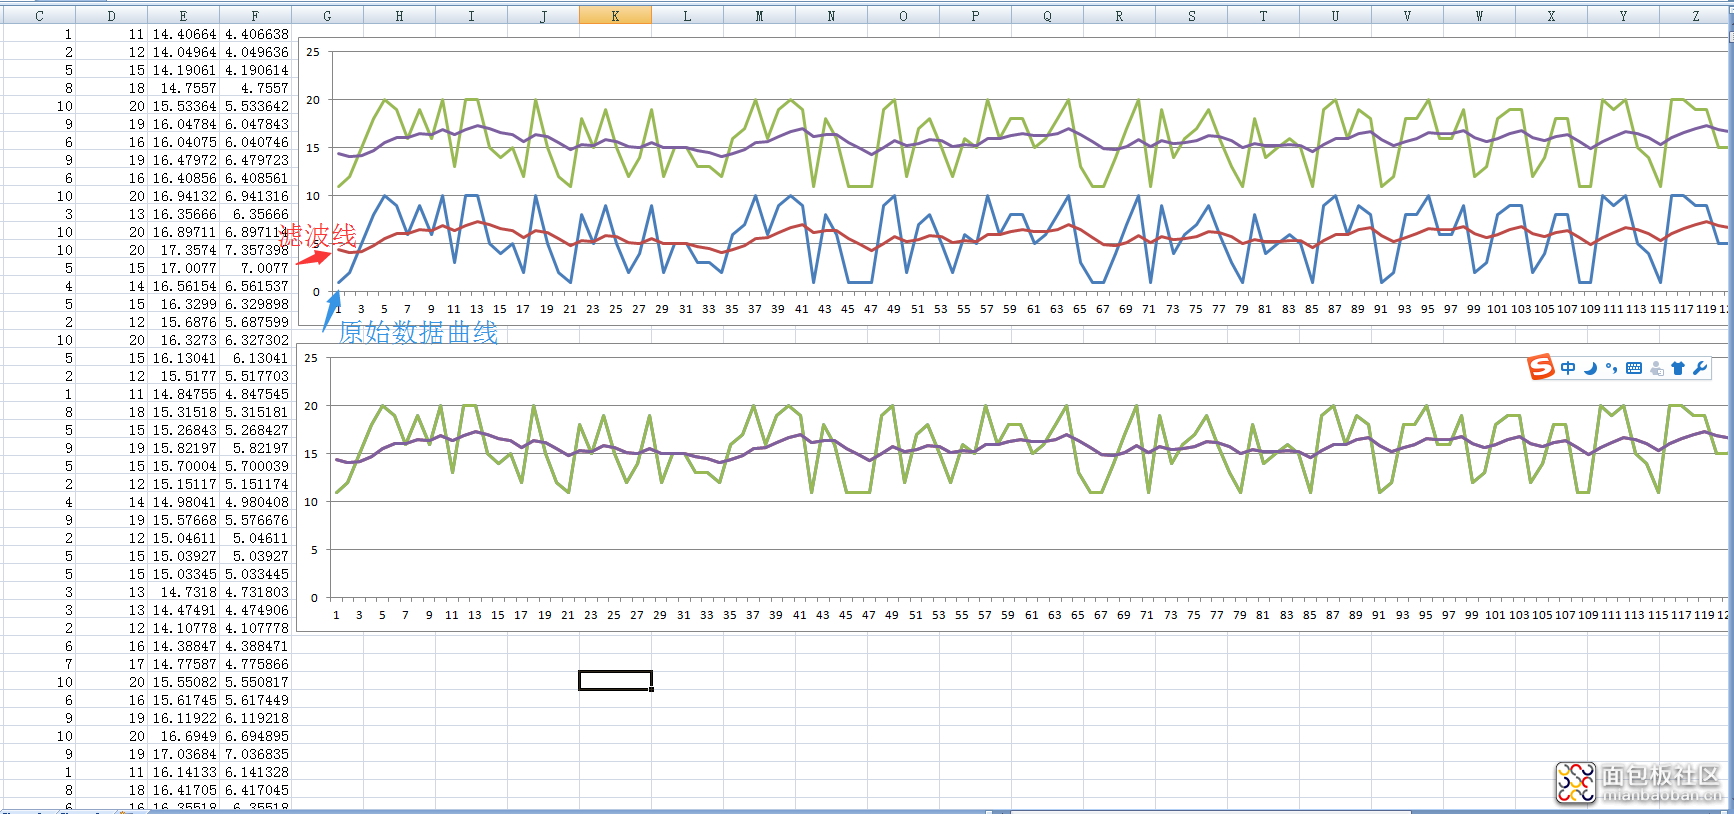Select cell containing 4.980408

click(256, 502)
